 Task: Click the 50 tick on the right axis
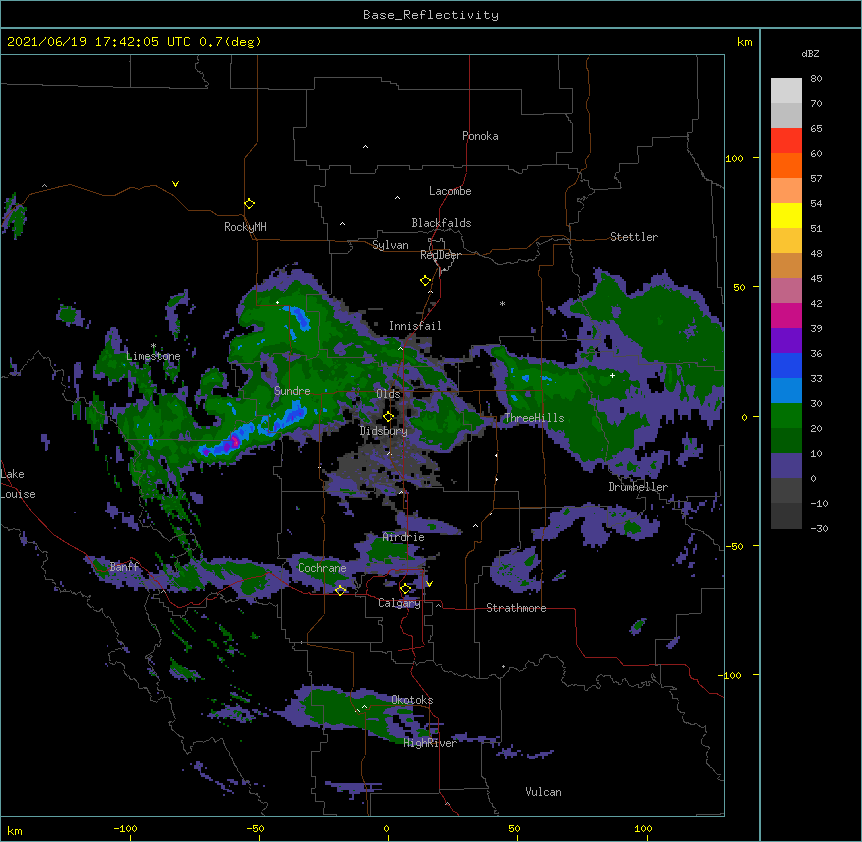pyautogui.click(x=739, y=287)
